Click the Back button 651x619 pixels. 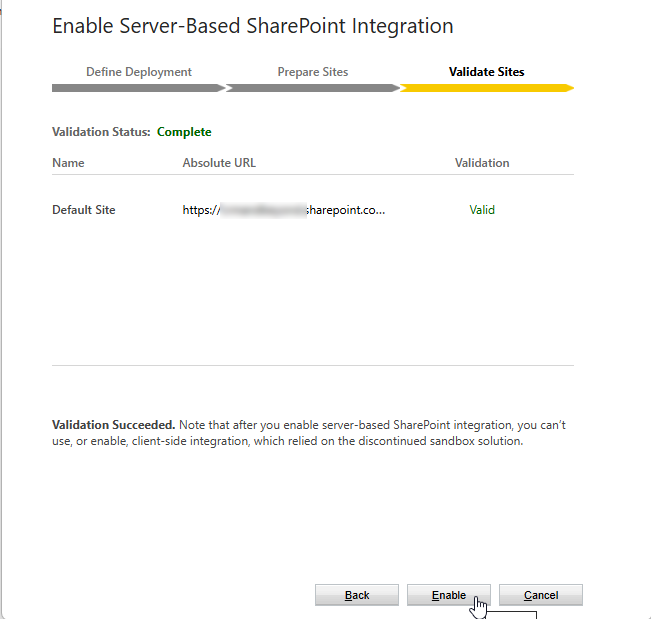[357, 595]
